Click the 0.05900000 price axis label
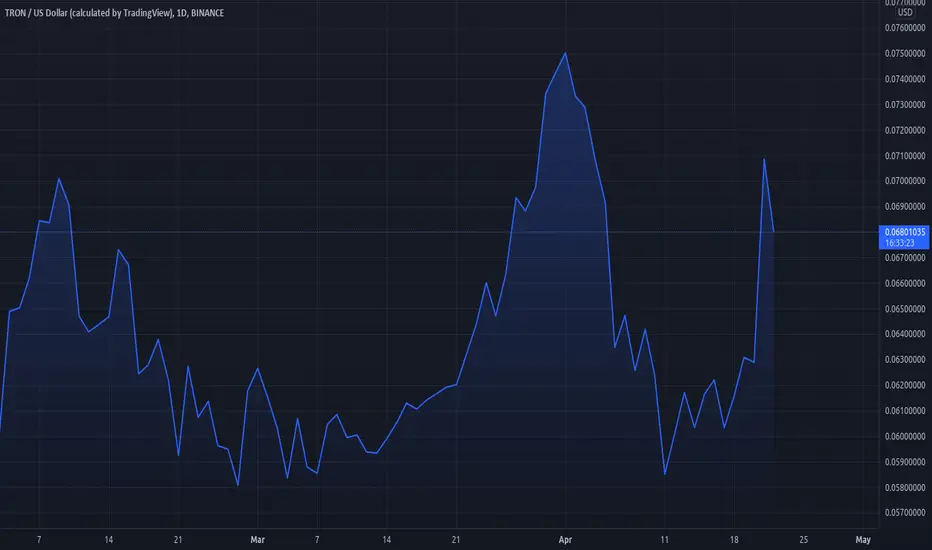The height and width of the screenshot is (550, 932). 905,461
